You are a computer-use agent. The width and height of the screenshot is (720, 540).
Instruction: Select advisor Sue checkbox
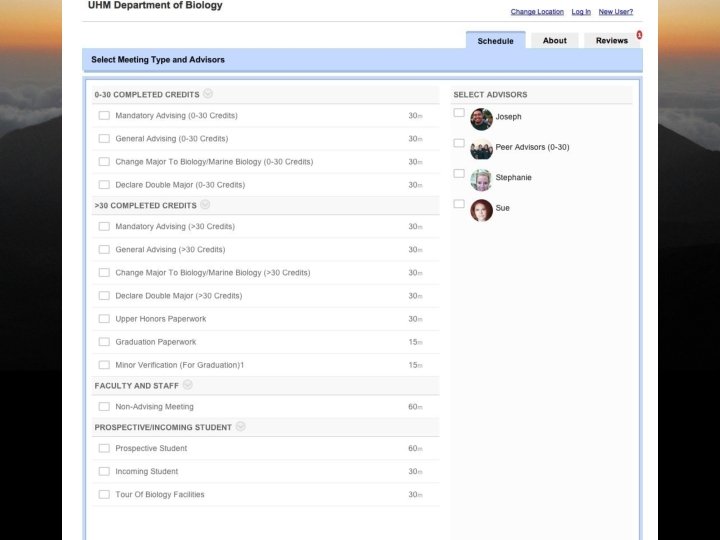tap(459, 203)
